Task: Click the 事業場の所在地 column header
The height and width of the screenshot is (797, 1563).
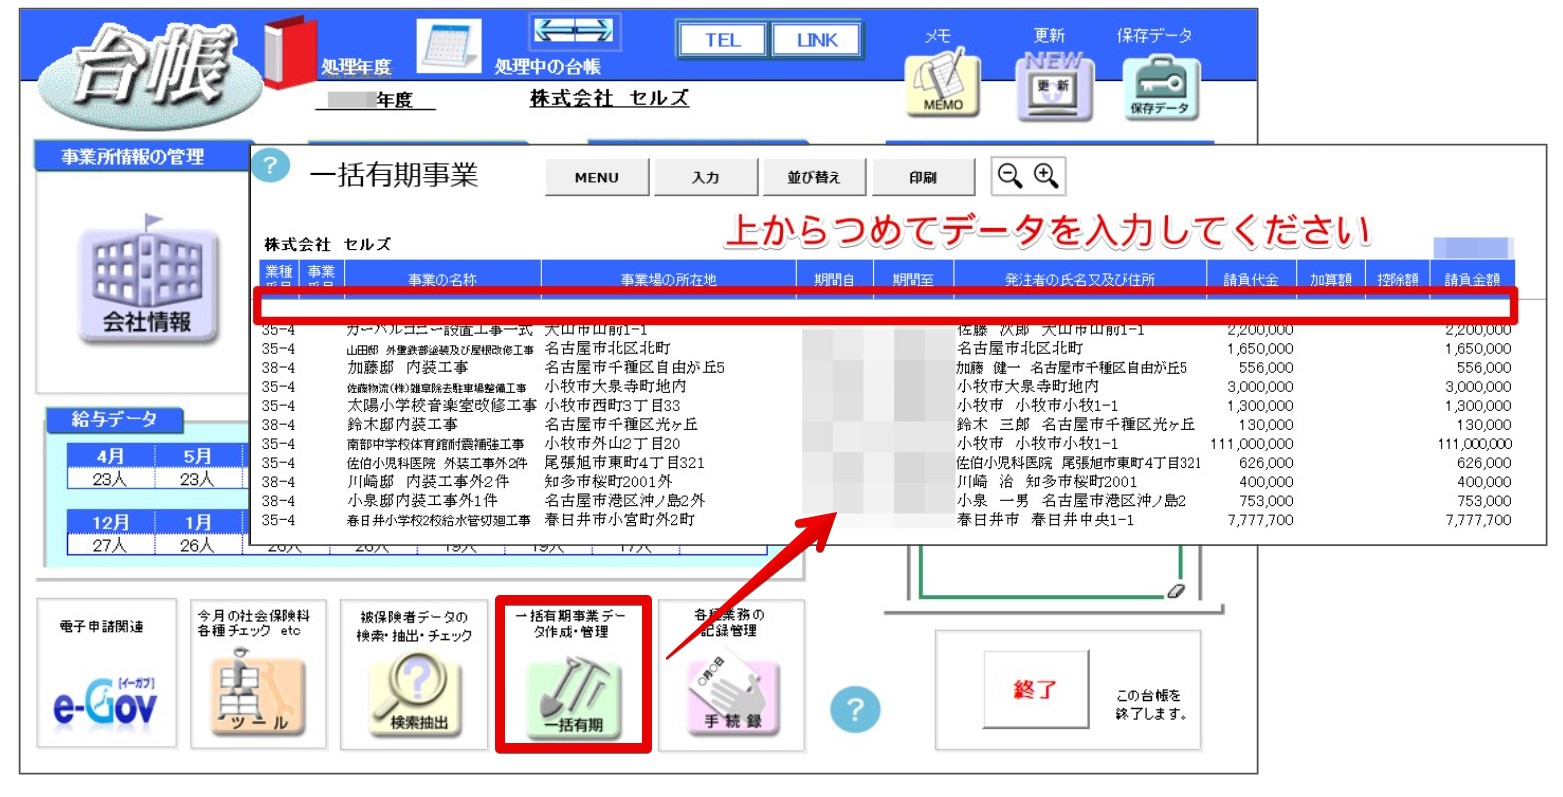Action: coord(668,279)
